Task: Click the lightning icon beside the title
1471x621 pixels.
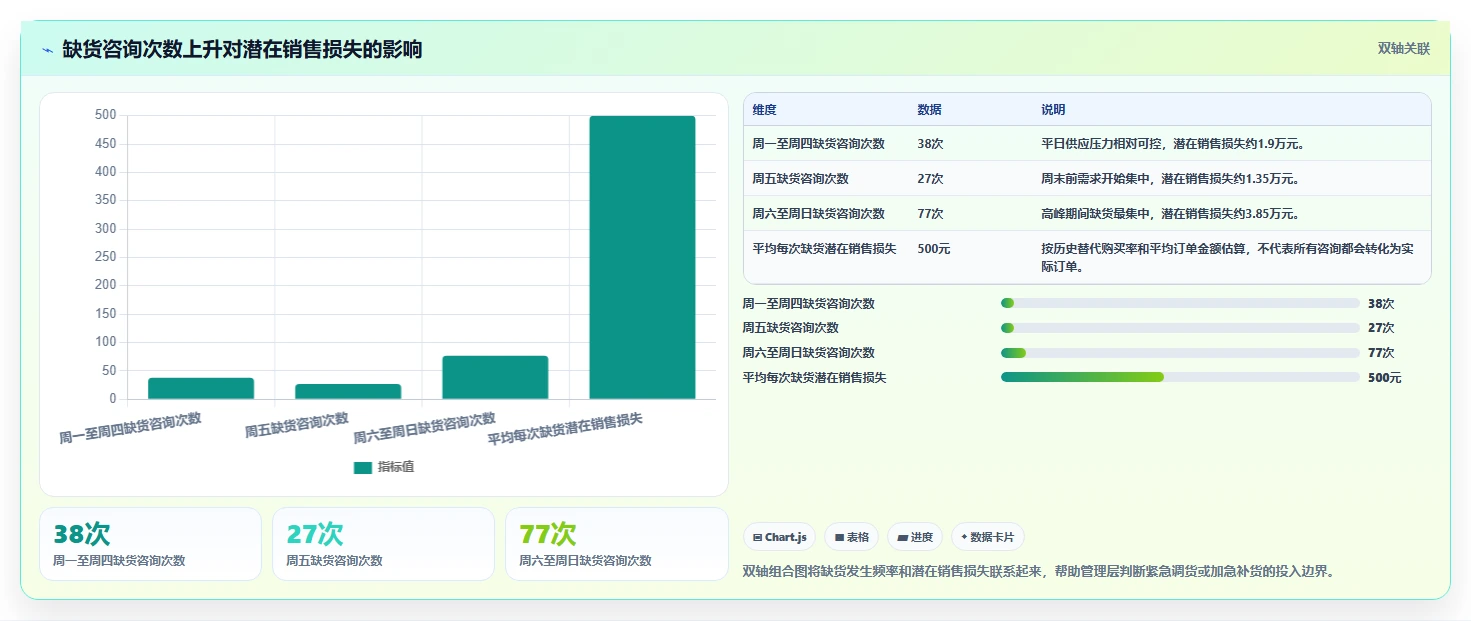Action: 48,50
